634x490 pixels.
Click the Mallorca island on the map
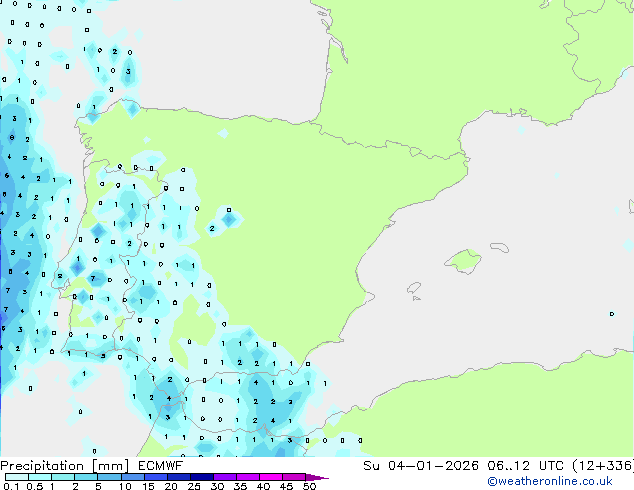[463, 261]
